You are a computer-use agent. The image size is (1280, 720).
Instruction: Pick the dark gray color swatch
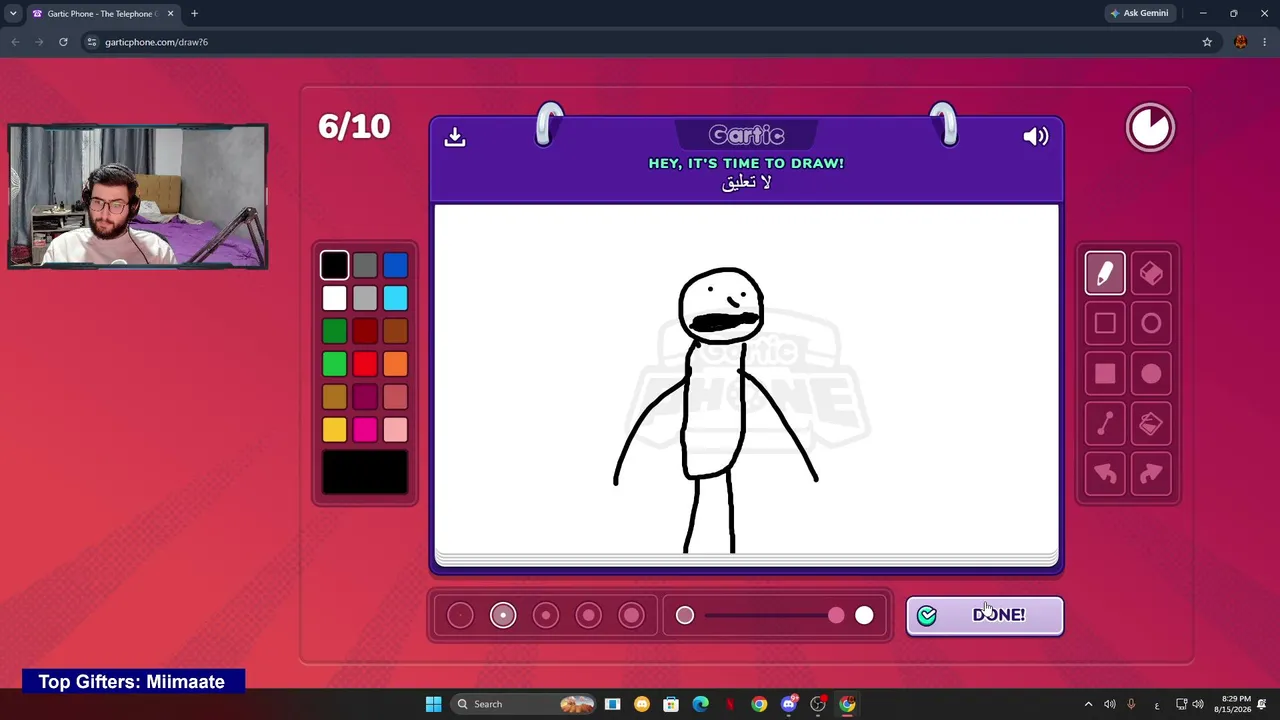[365, 265]
